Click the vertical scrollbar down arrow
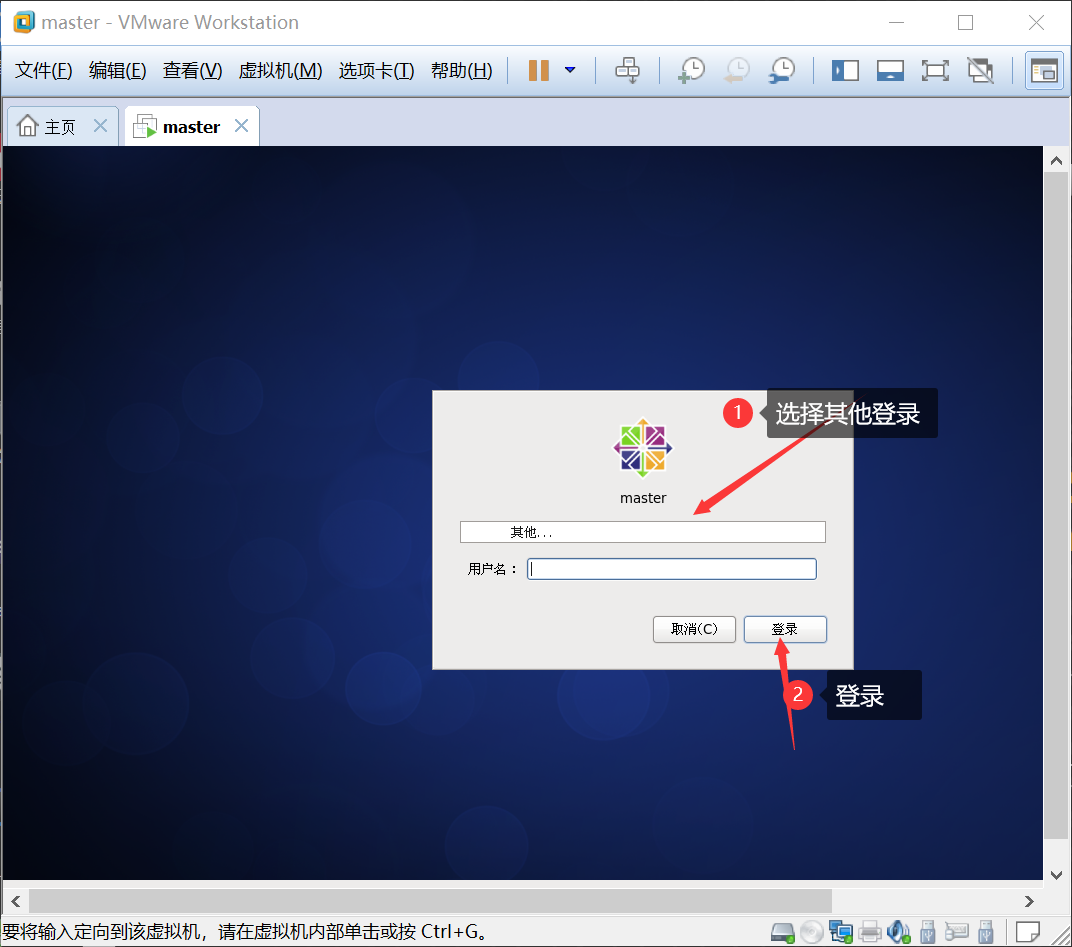 (x=1056, y=875)
